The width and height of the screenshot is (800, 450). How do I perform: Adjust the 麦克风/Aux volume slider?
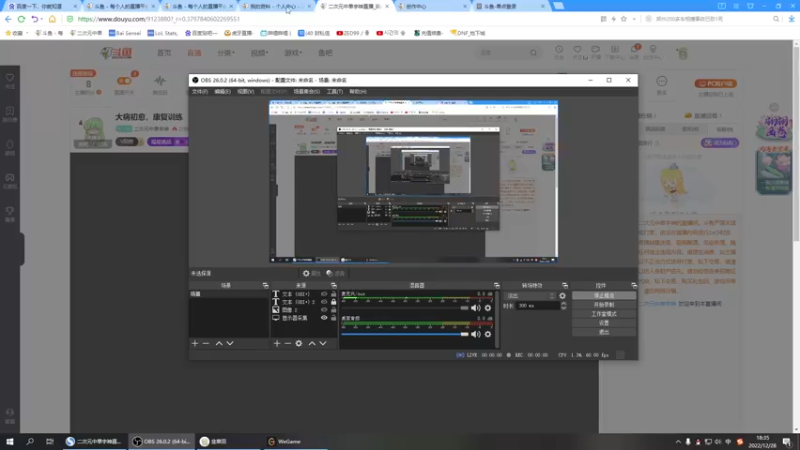406,308
